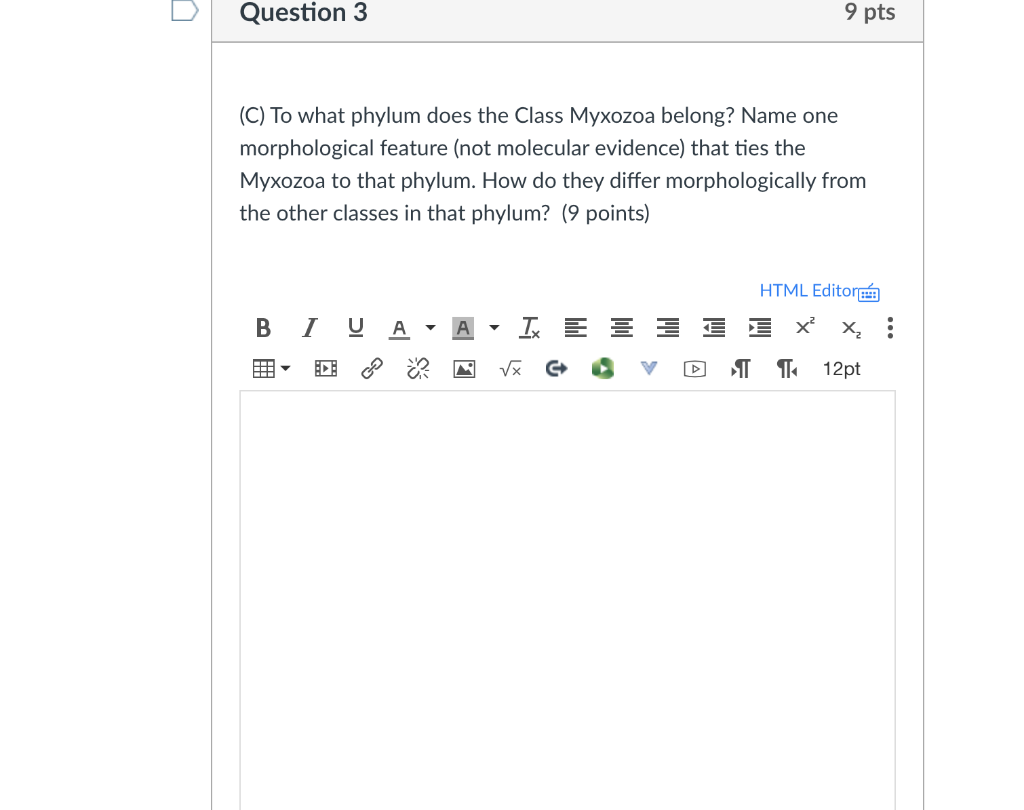Open the math equation editor

[509, 368]
